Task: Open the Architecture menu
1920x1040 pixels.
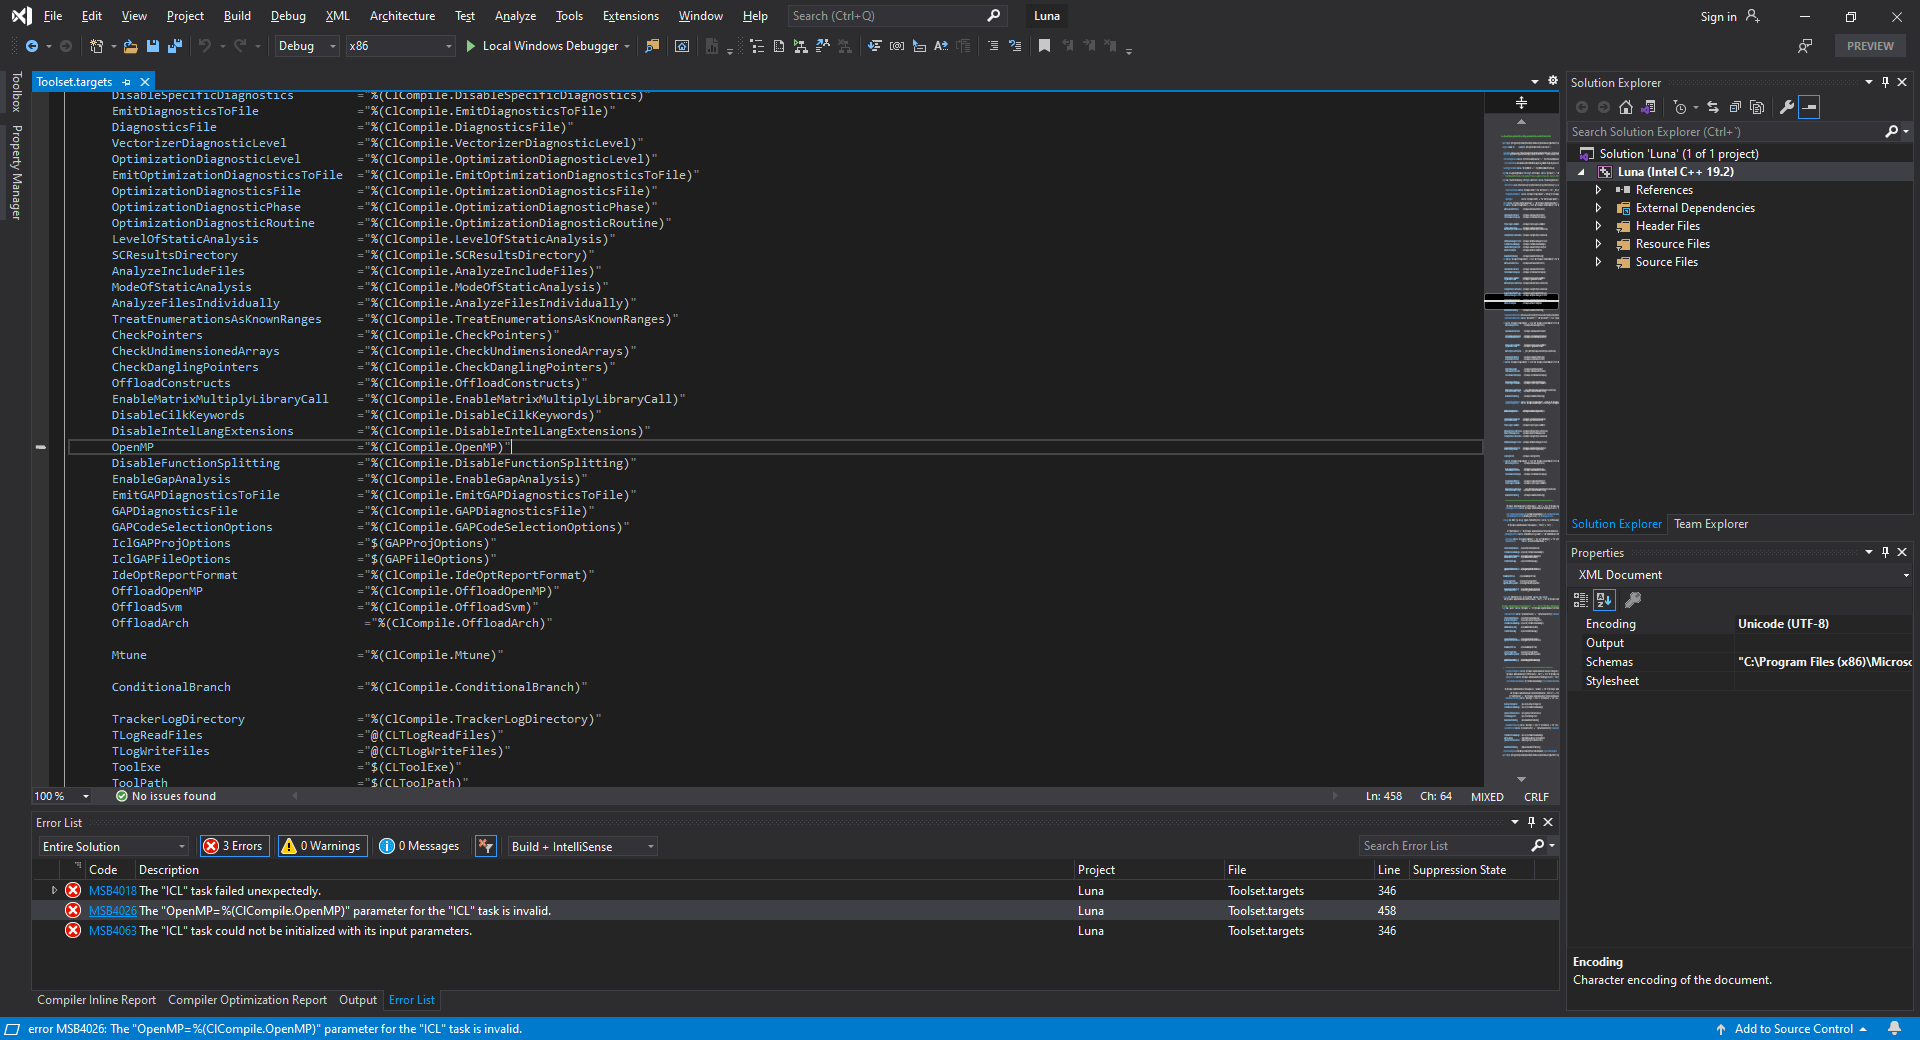Action: click(x=401, y=15)
